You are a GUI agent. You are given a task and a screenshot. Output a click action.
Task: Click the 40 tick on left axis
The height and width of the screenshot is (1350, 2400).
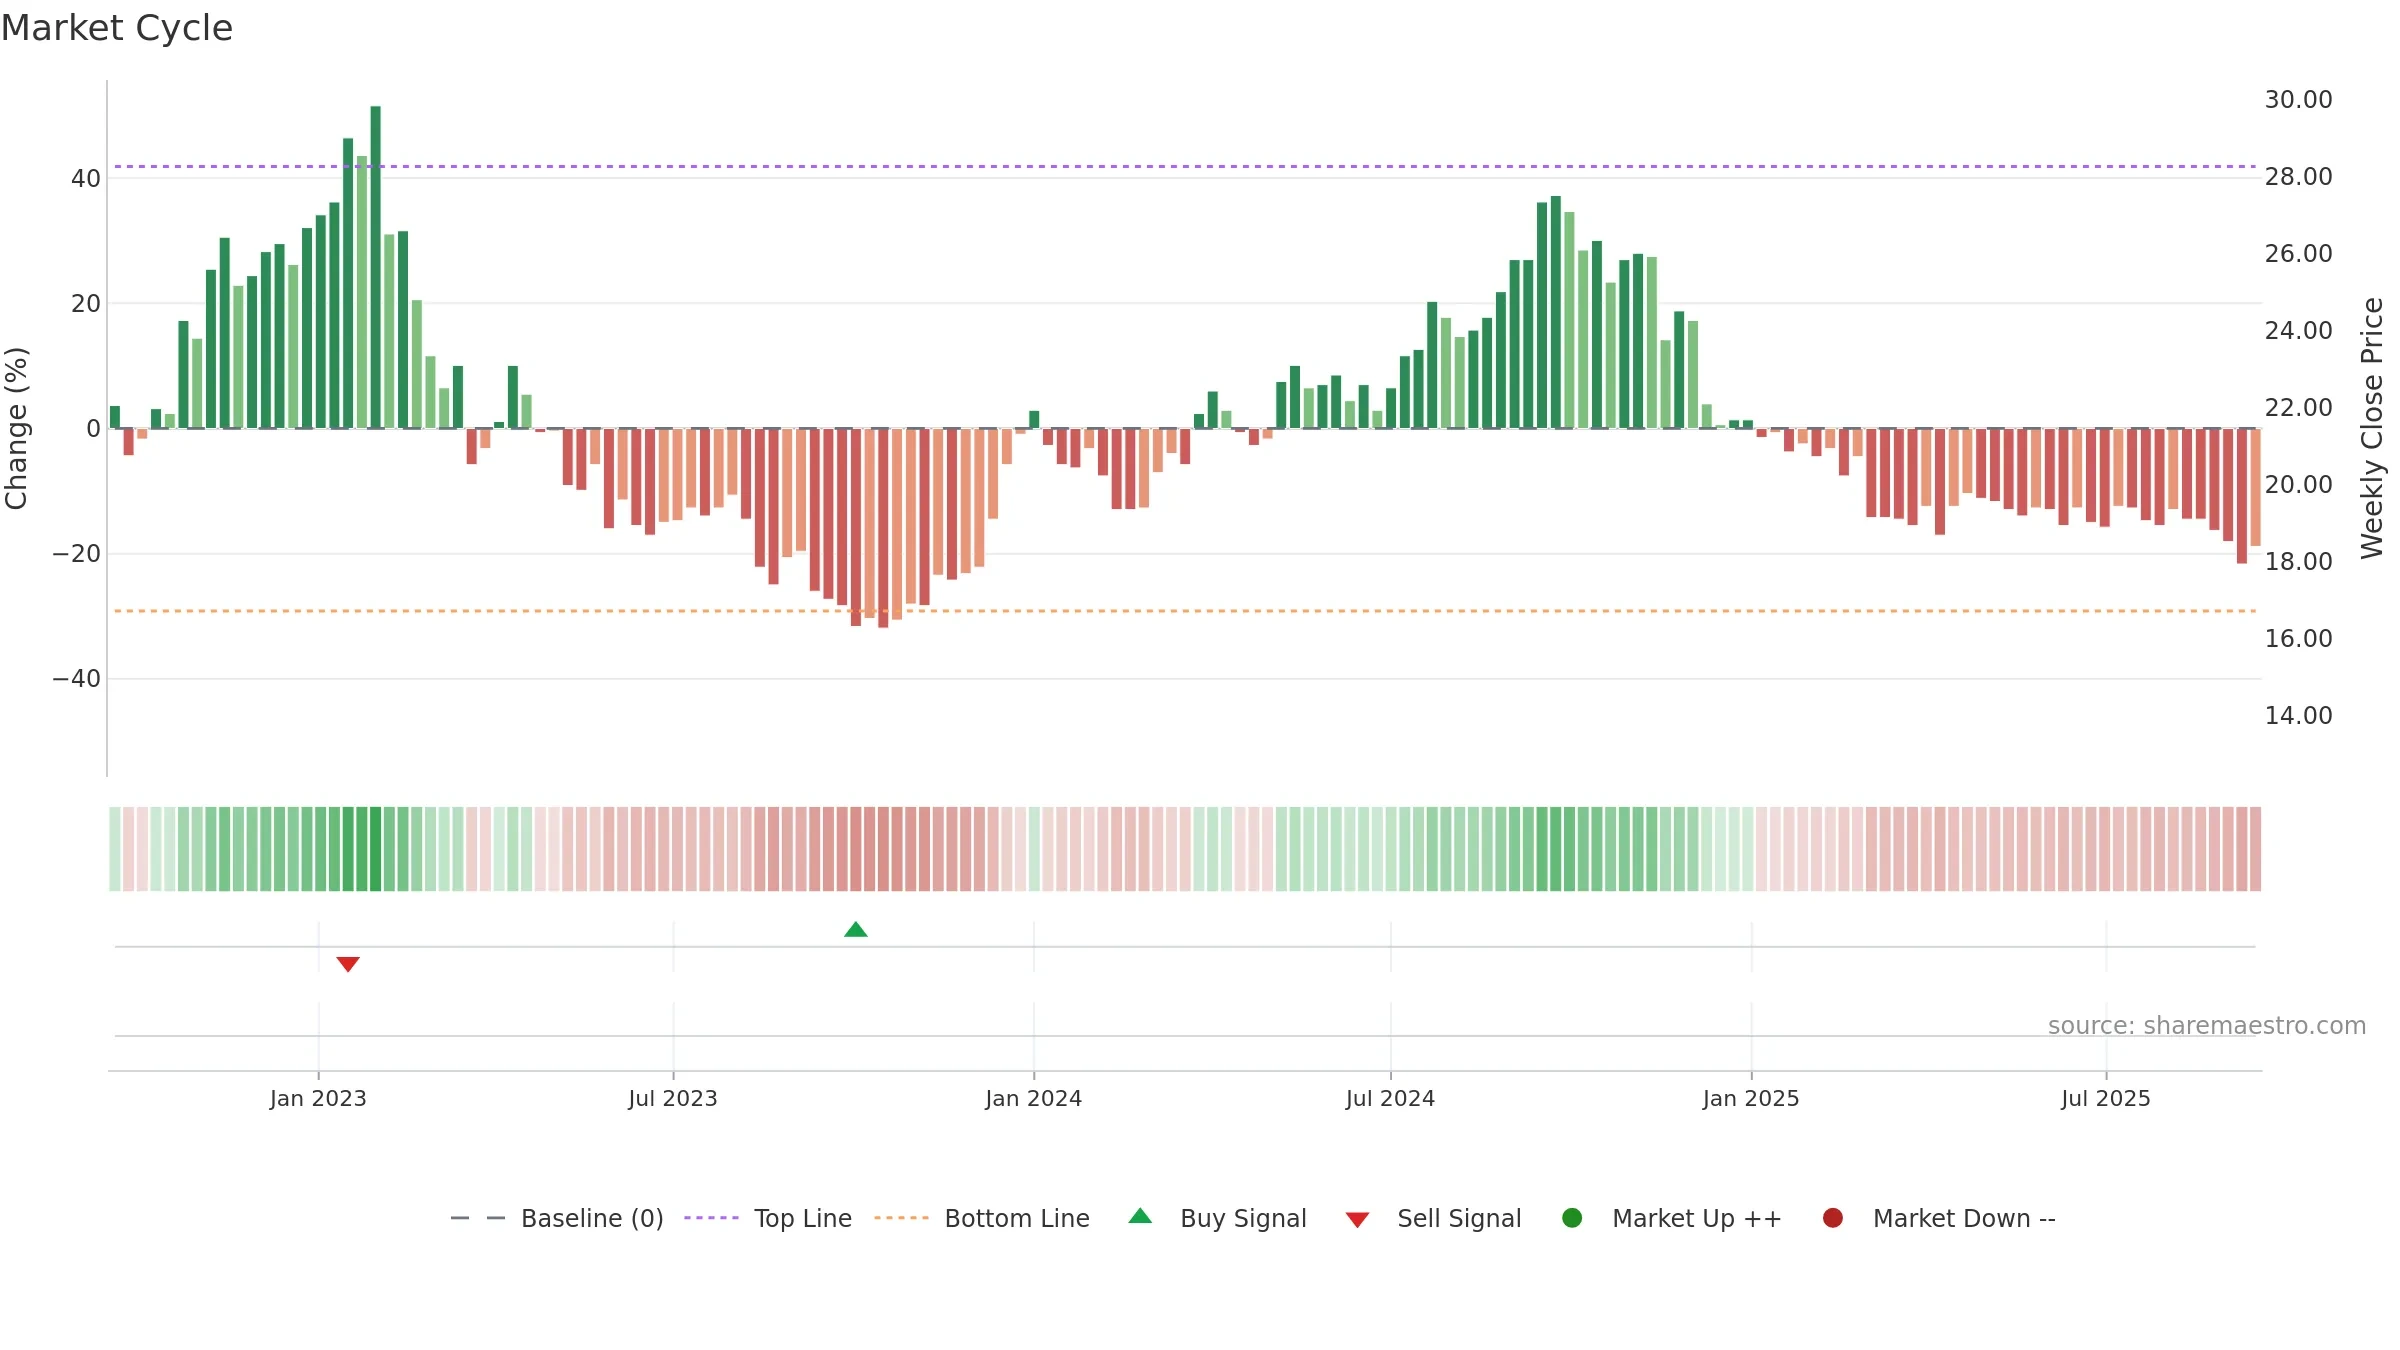tap(86, 178)
